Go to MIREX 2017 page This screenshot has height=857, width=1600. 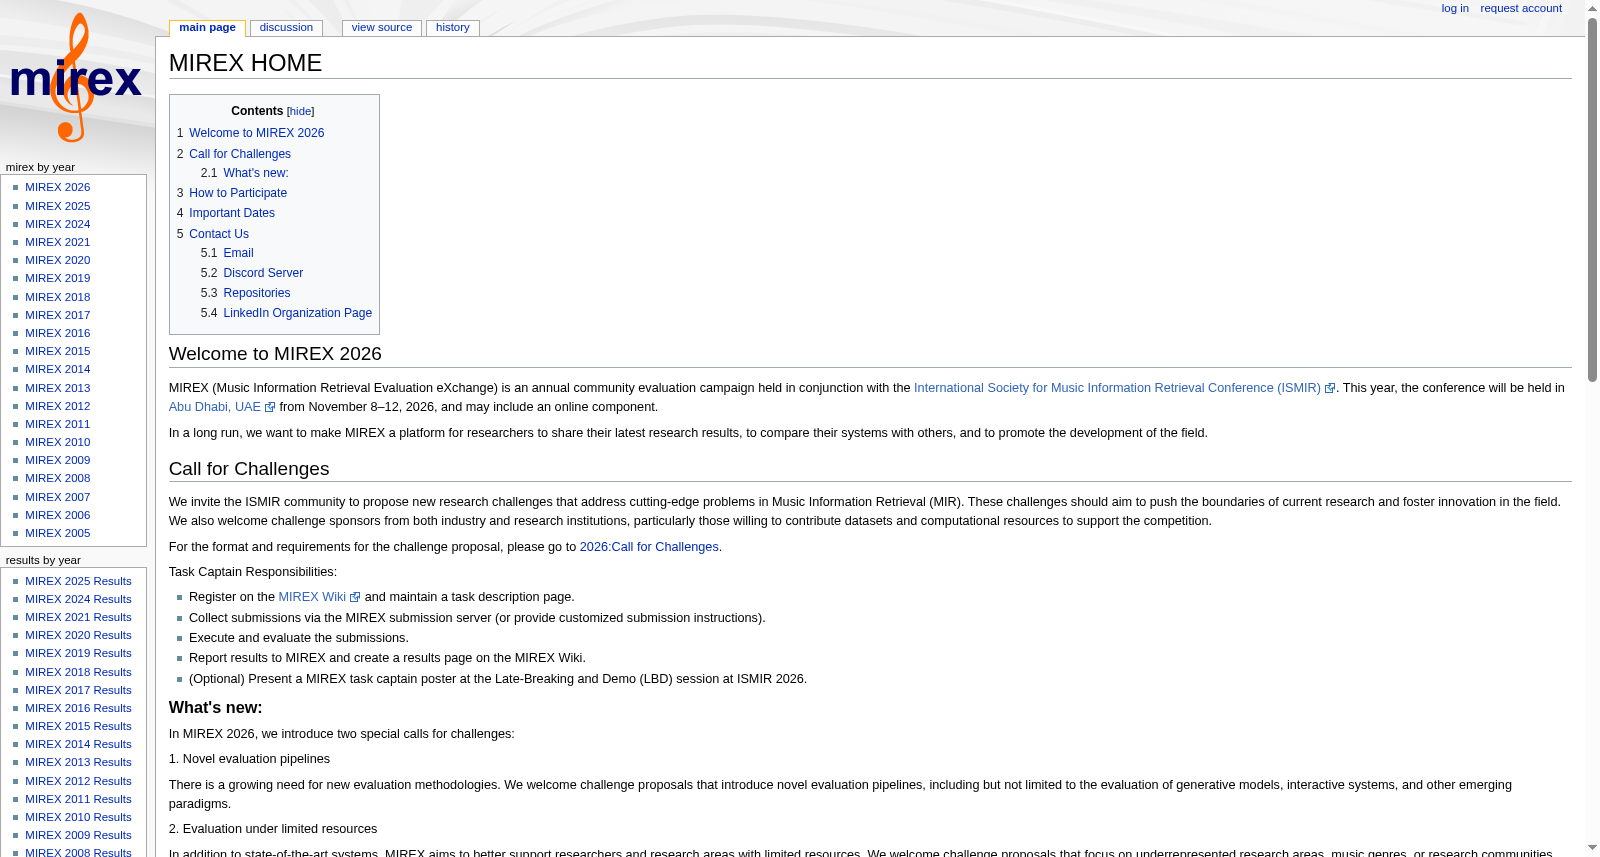58,315
